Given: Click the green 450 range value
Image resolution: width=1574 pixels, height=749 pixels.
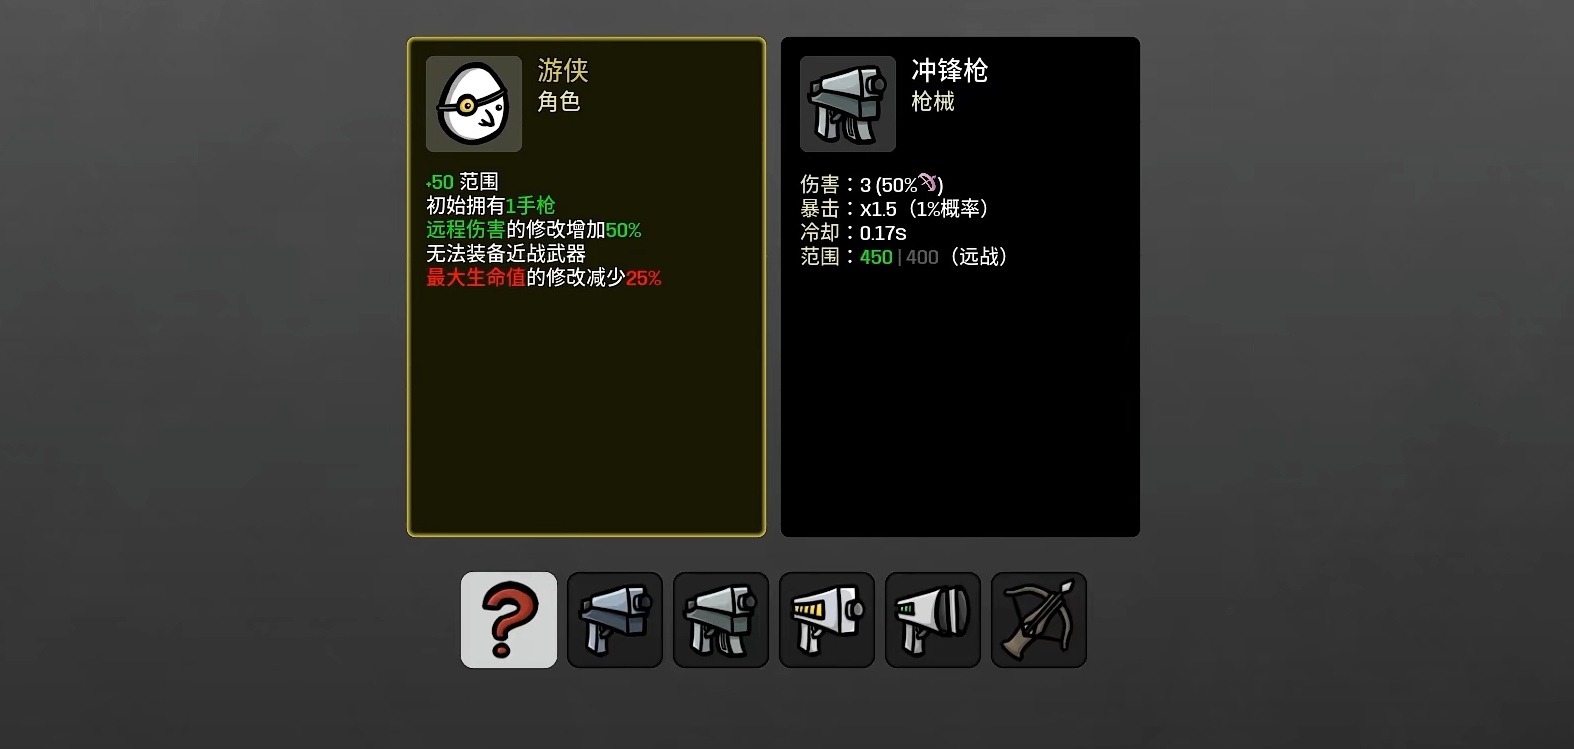Looking at the screenshot, I should tap(876, 257).
